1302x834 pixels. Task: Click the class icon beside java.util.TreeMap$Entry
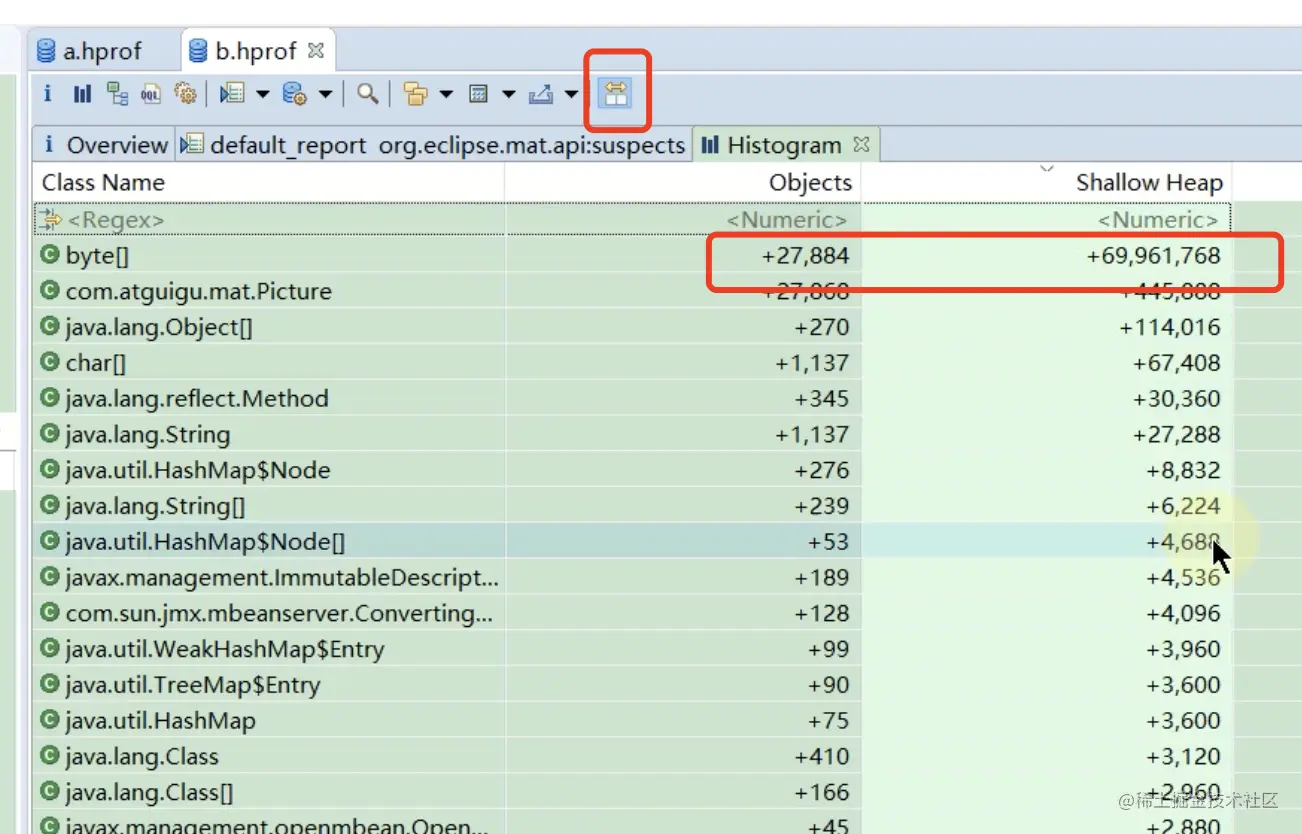click(x=49, y=685)
